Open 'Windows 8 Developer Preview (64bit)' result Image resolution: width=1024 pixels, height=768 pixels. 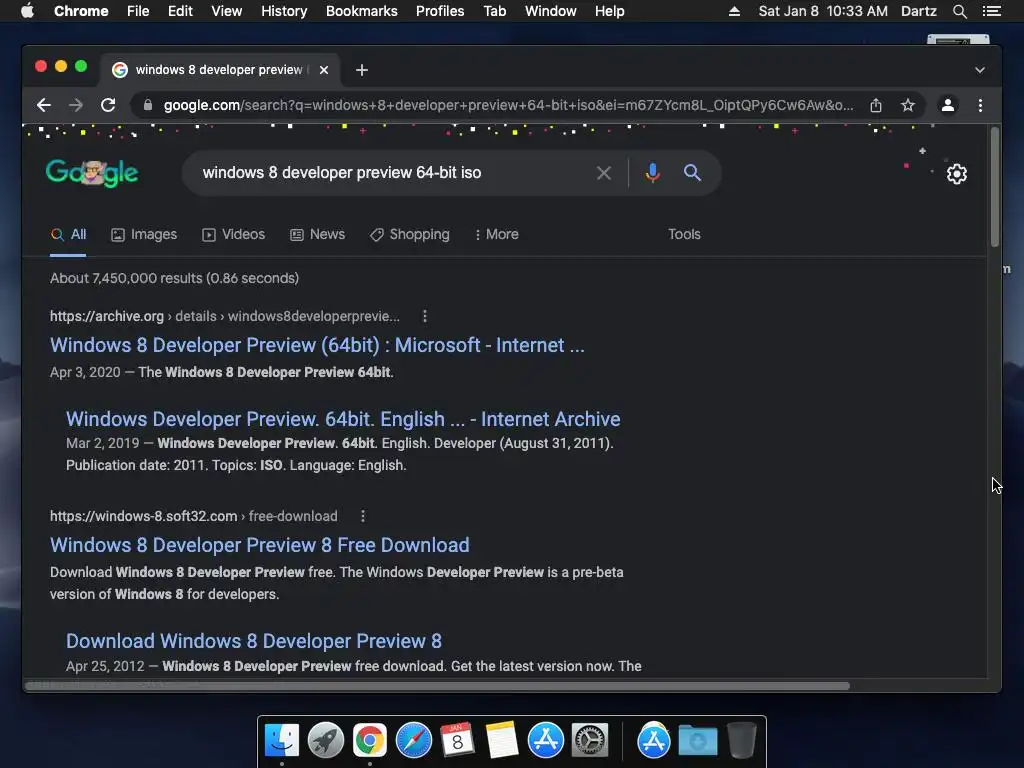tap(317, 345)
